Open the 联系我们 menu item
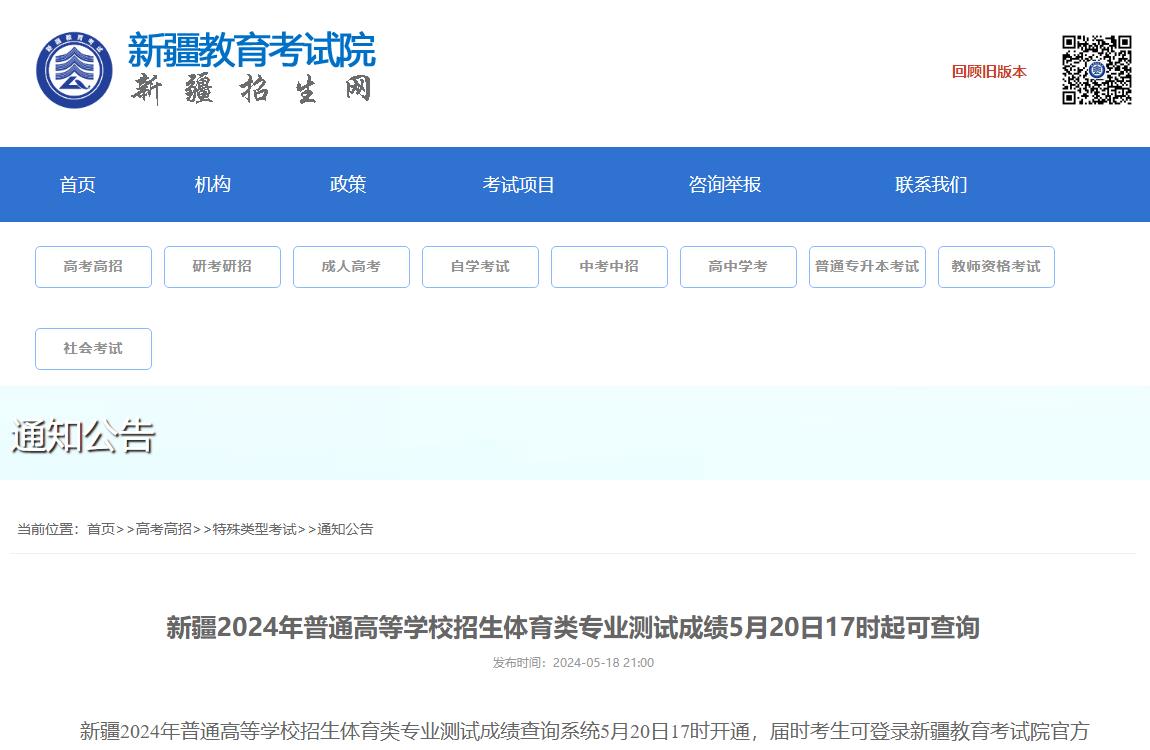Image resolution: width=1150 pixels, height=750 pixels. coord(931,184)
